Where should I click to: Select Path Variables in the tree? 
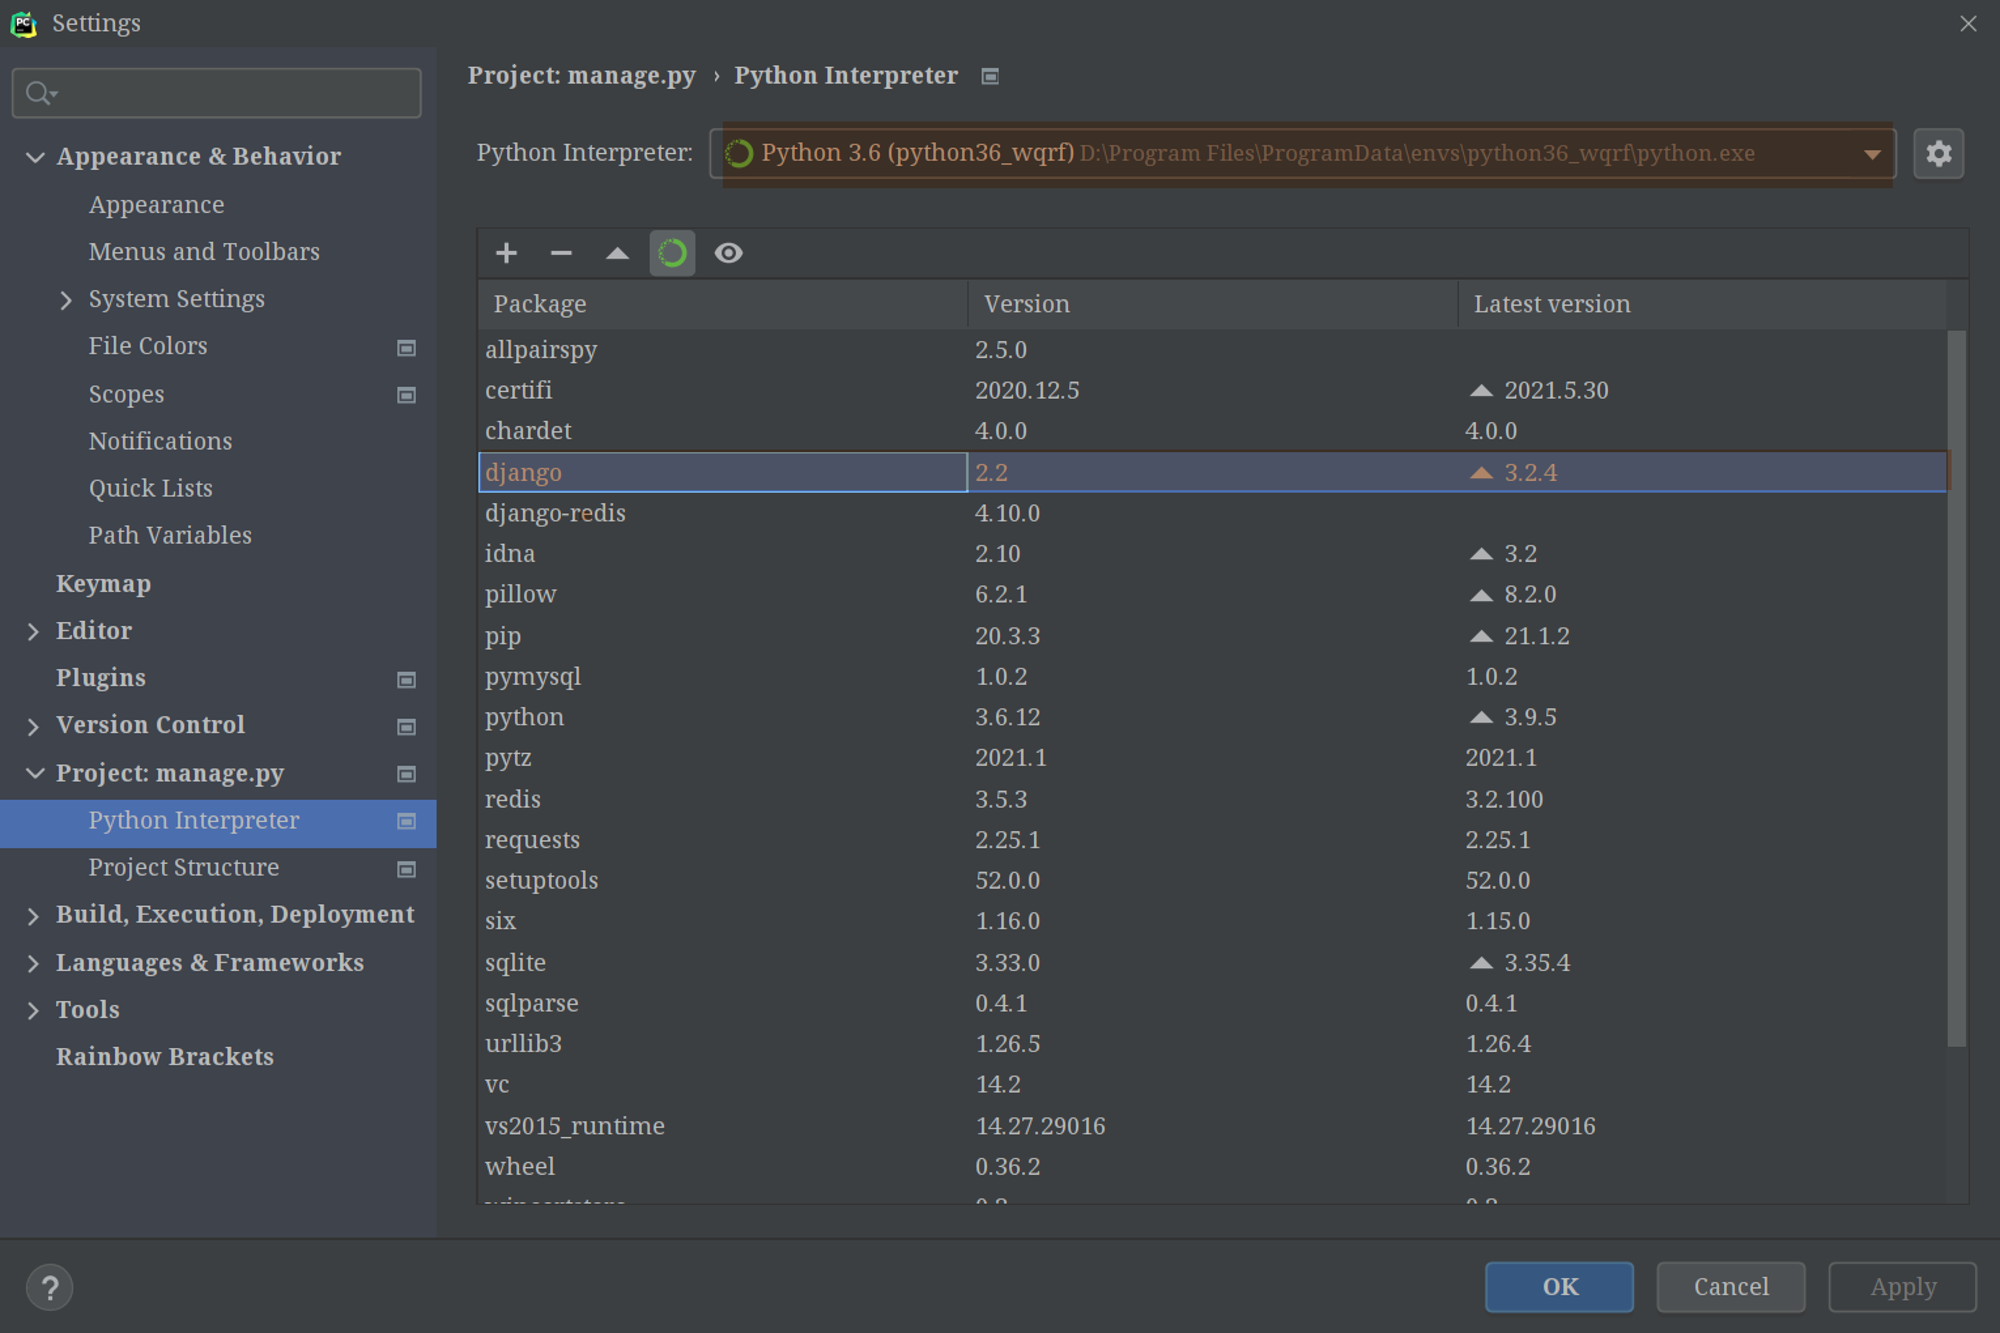170,535
